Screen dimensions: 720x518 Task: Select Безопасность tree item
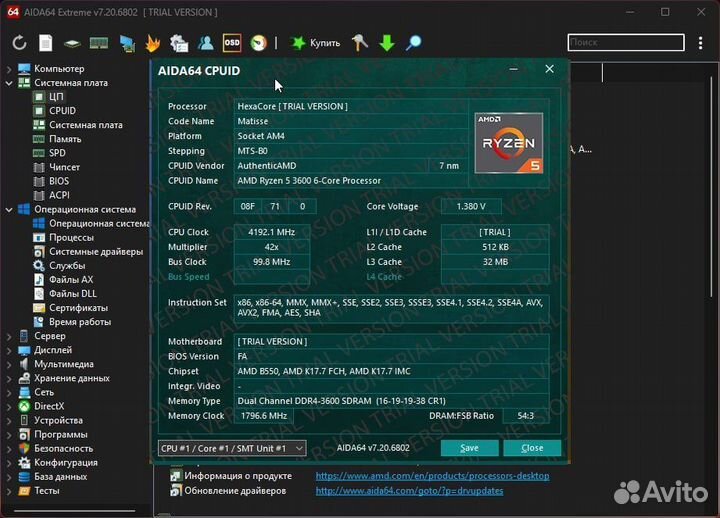63,448
